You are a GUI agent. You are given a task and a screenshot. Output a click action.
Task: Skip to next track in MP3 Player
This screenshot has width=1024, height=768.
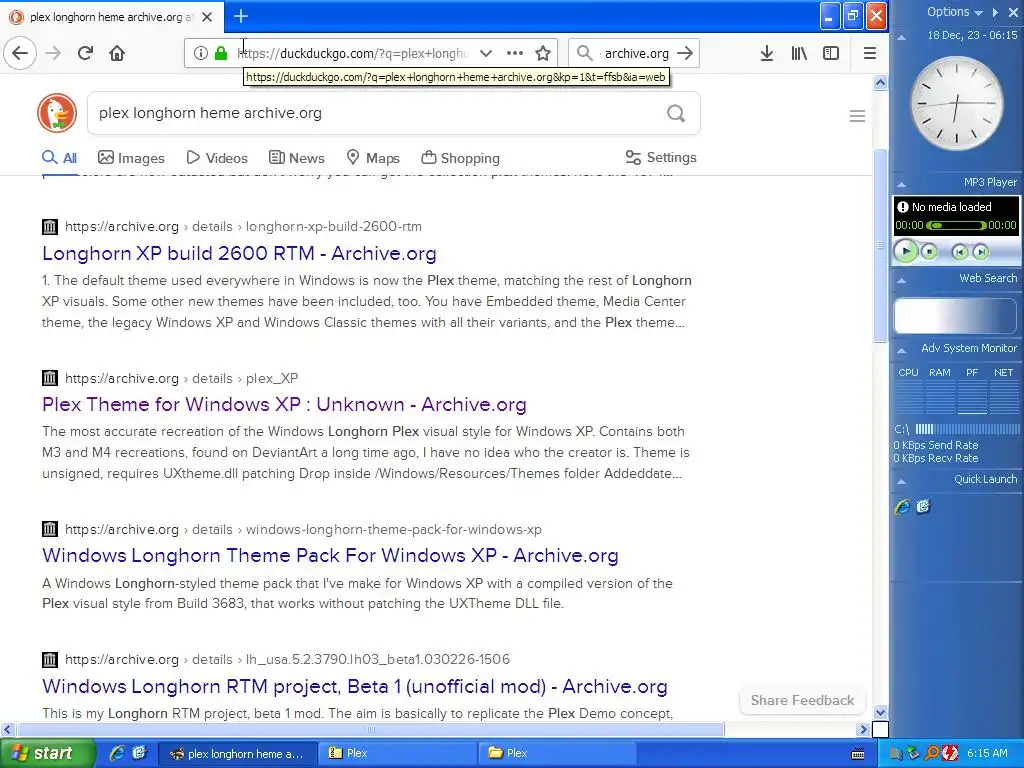(980, 252)
